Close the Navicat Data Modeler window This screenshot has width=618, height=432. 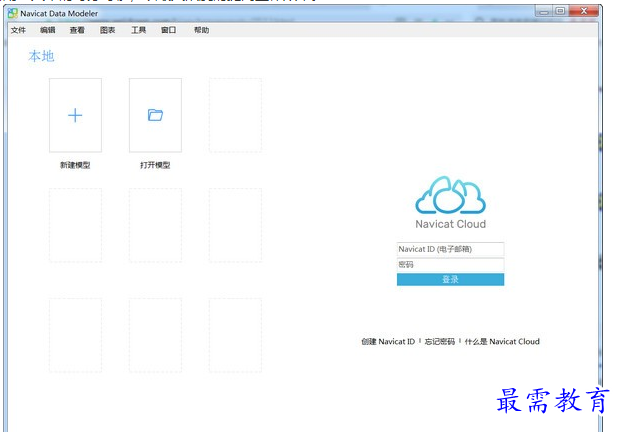[x=584, y=11]
